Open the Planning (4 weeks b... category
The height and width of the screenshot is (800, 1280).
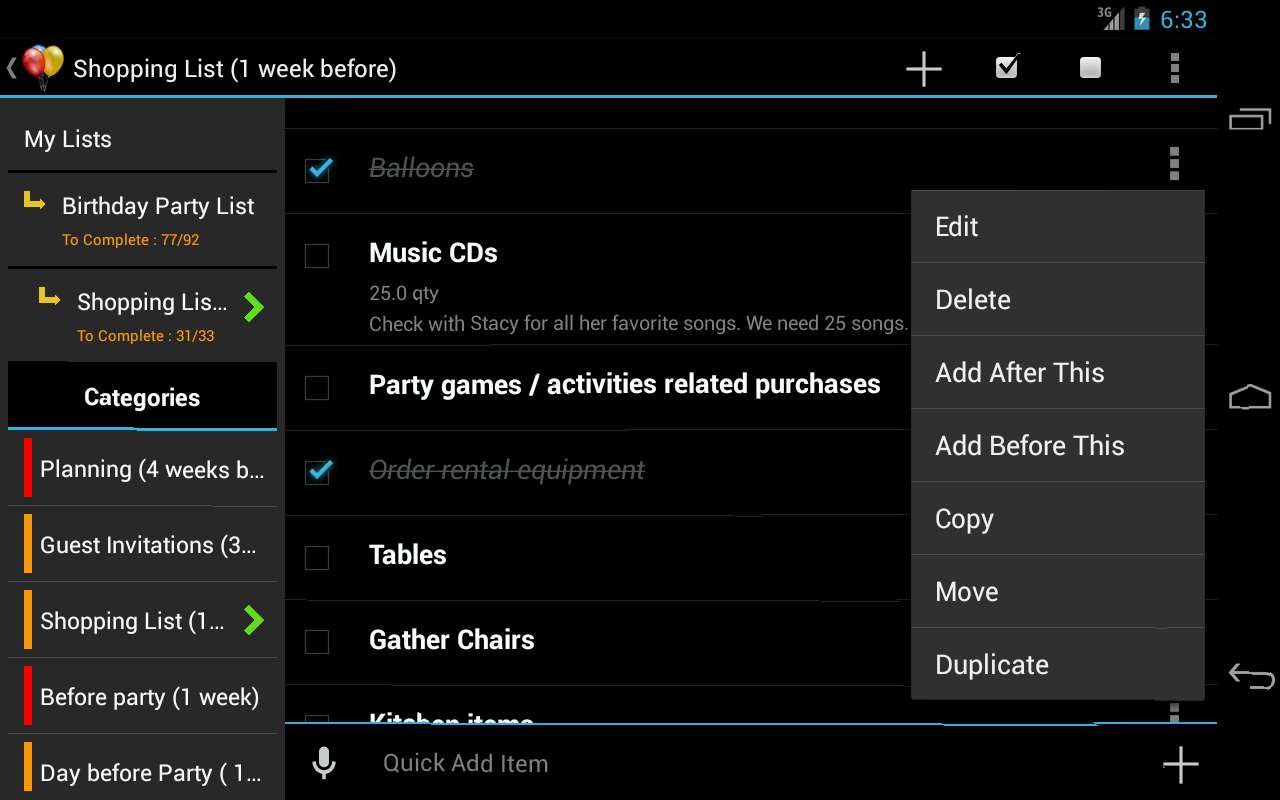pyautogui.click(x=143, y=469)
